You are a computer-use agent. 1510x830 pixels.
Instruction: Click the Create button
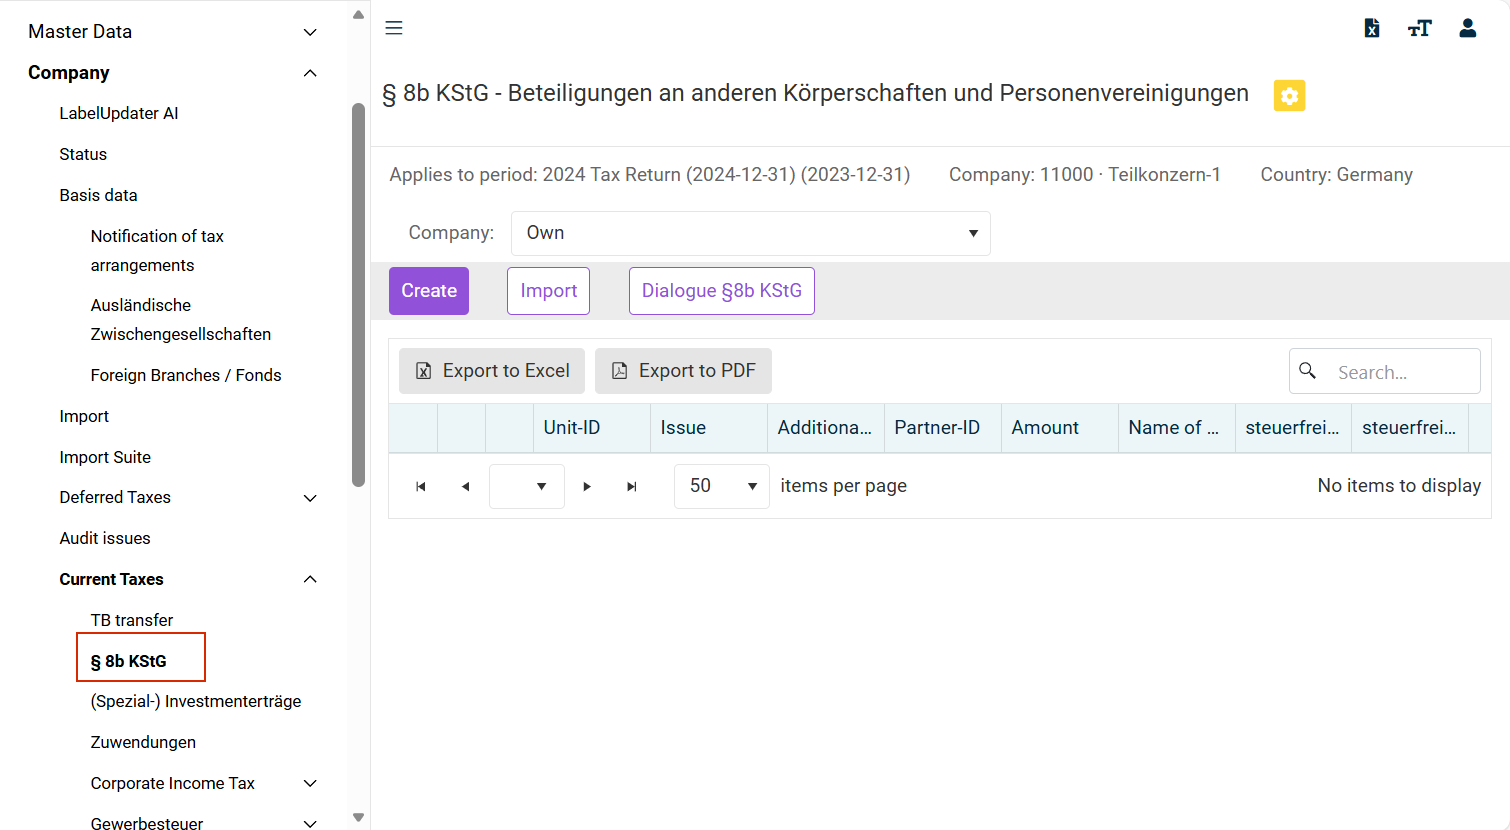429,291
